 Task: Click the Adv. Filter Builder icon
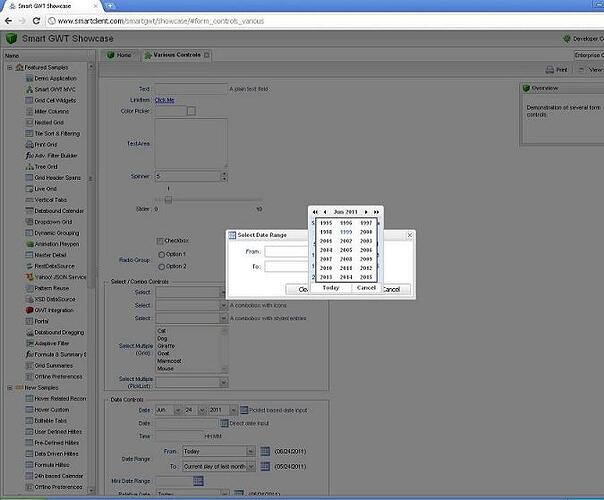tap(29, 156)
